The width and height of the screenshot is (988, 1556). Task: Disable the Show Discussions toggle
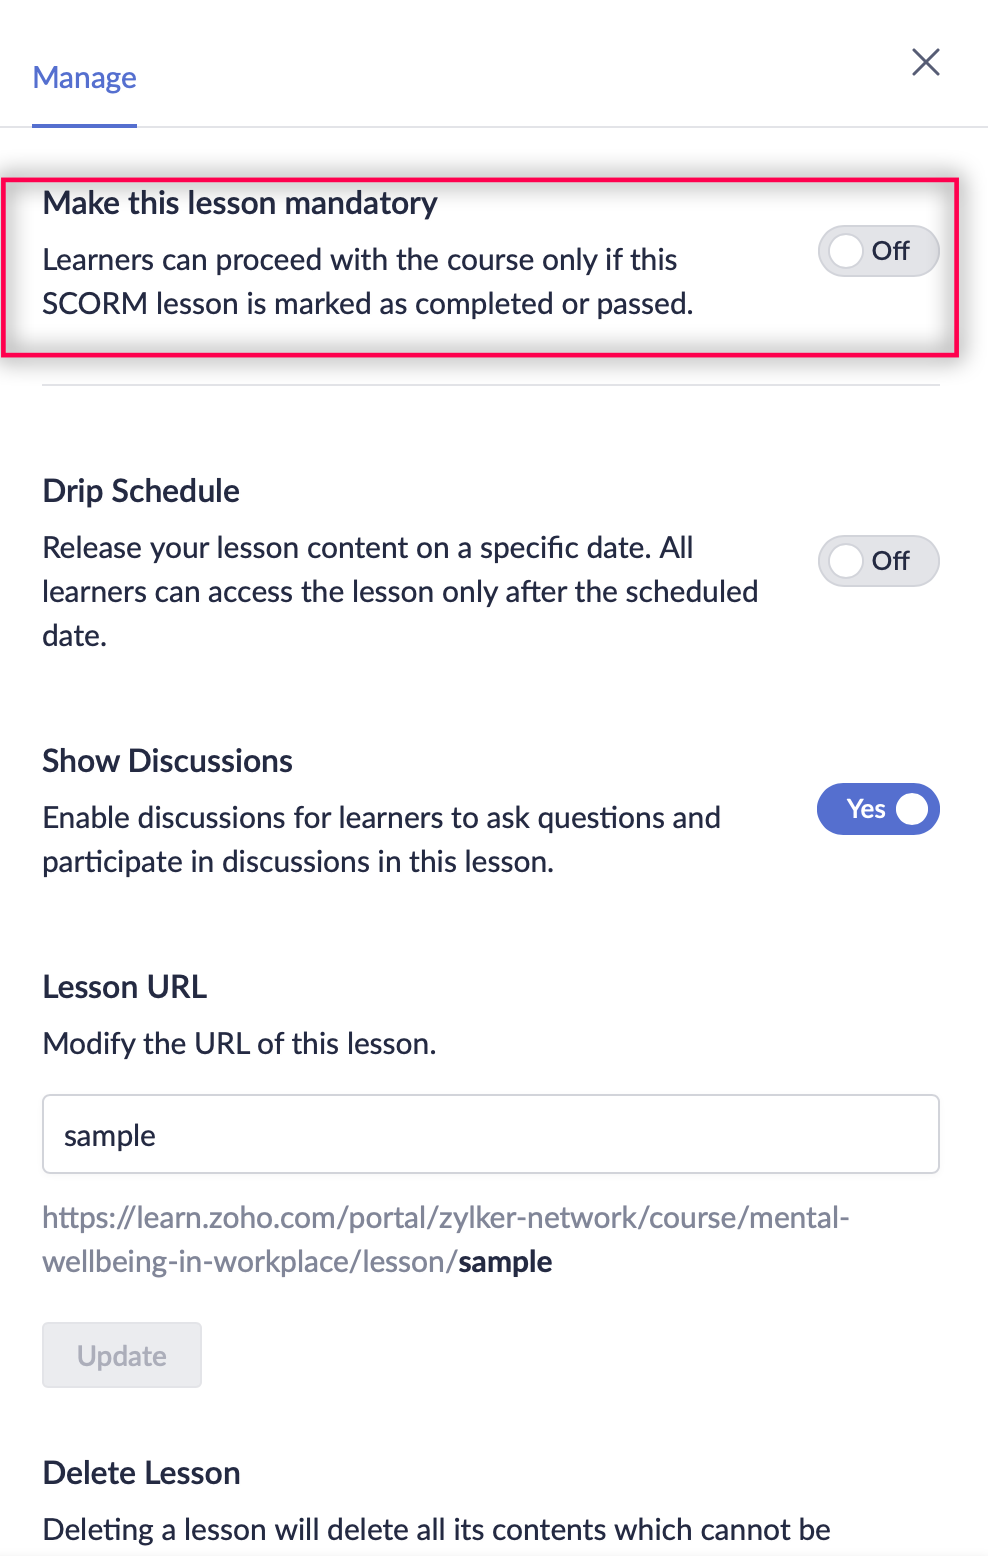tap(877, 809)
